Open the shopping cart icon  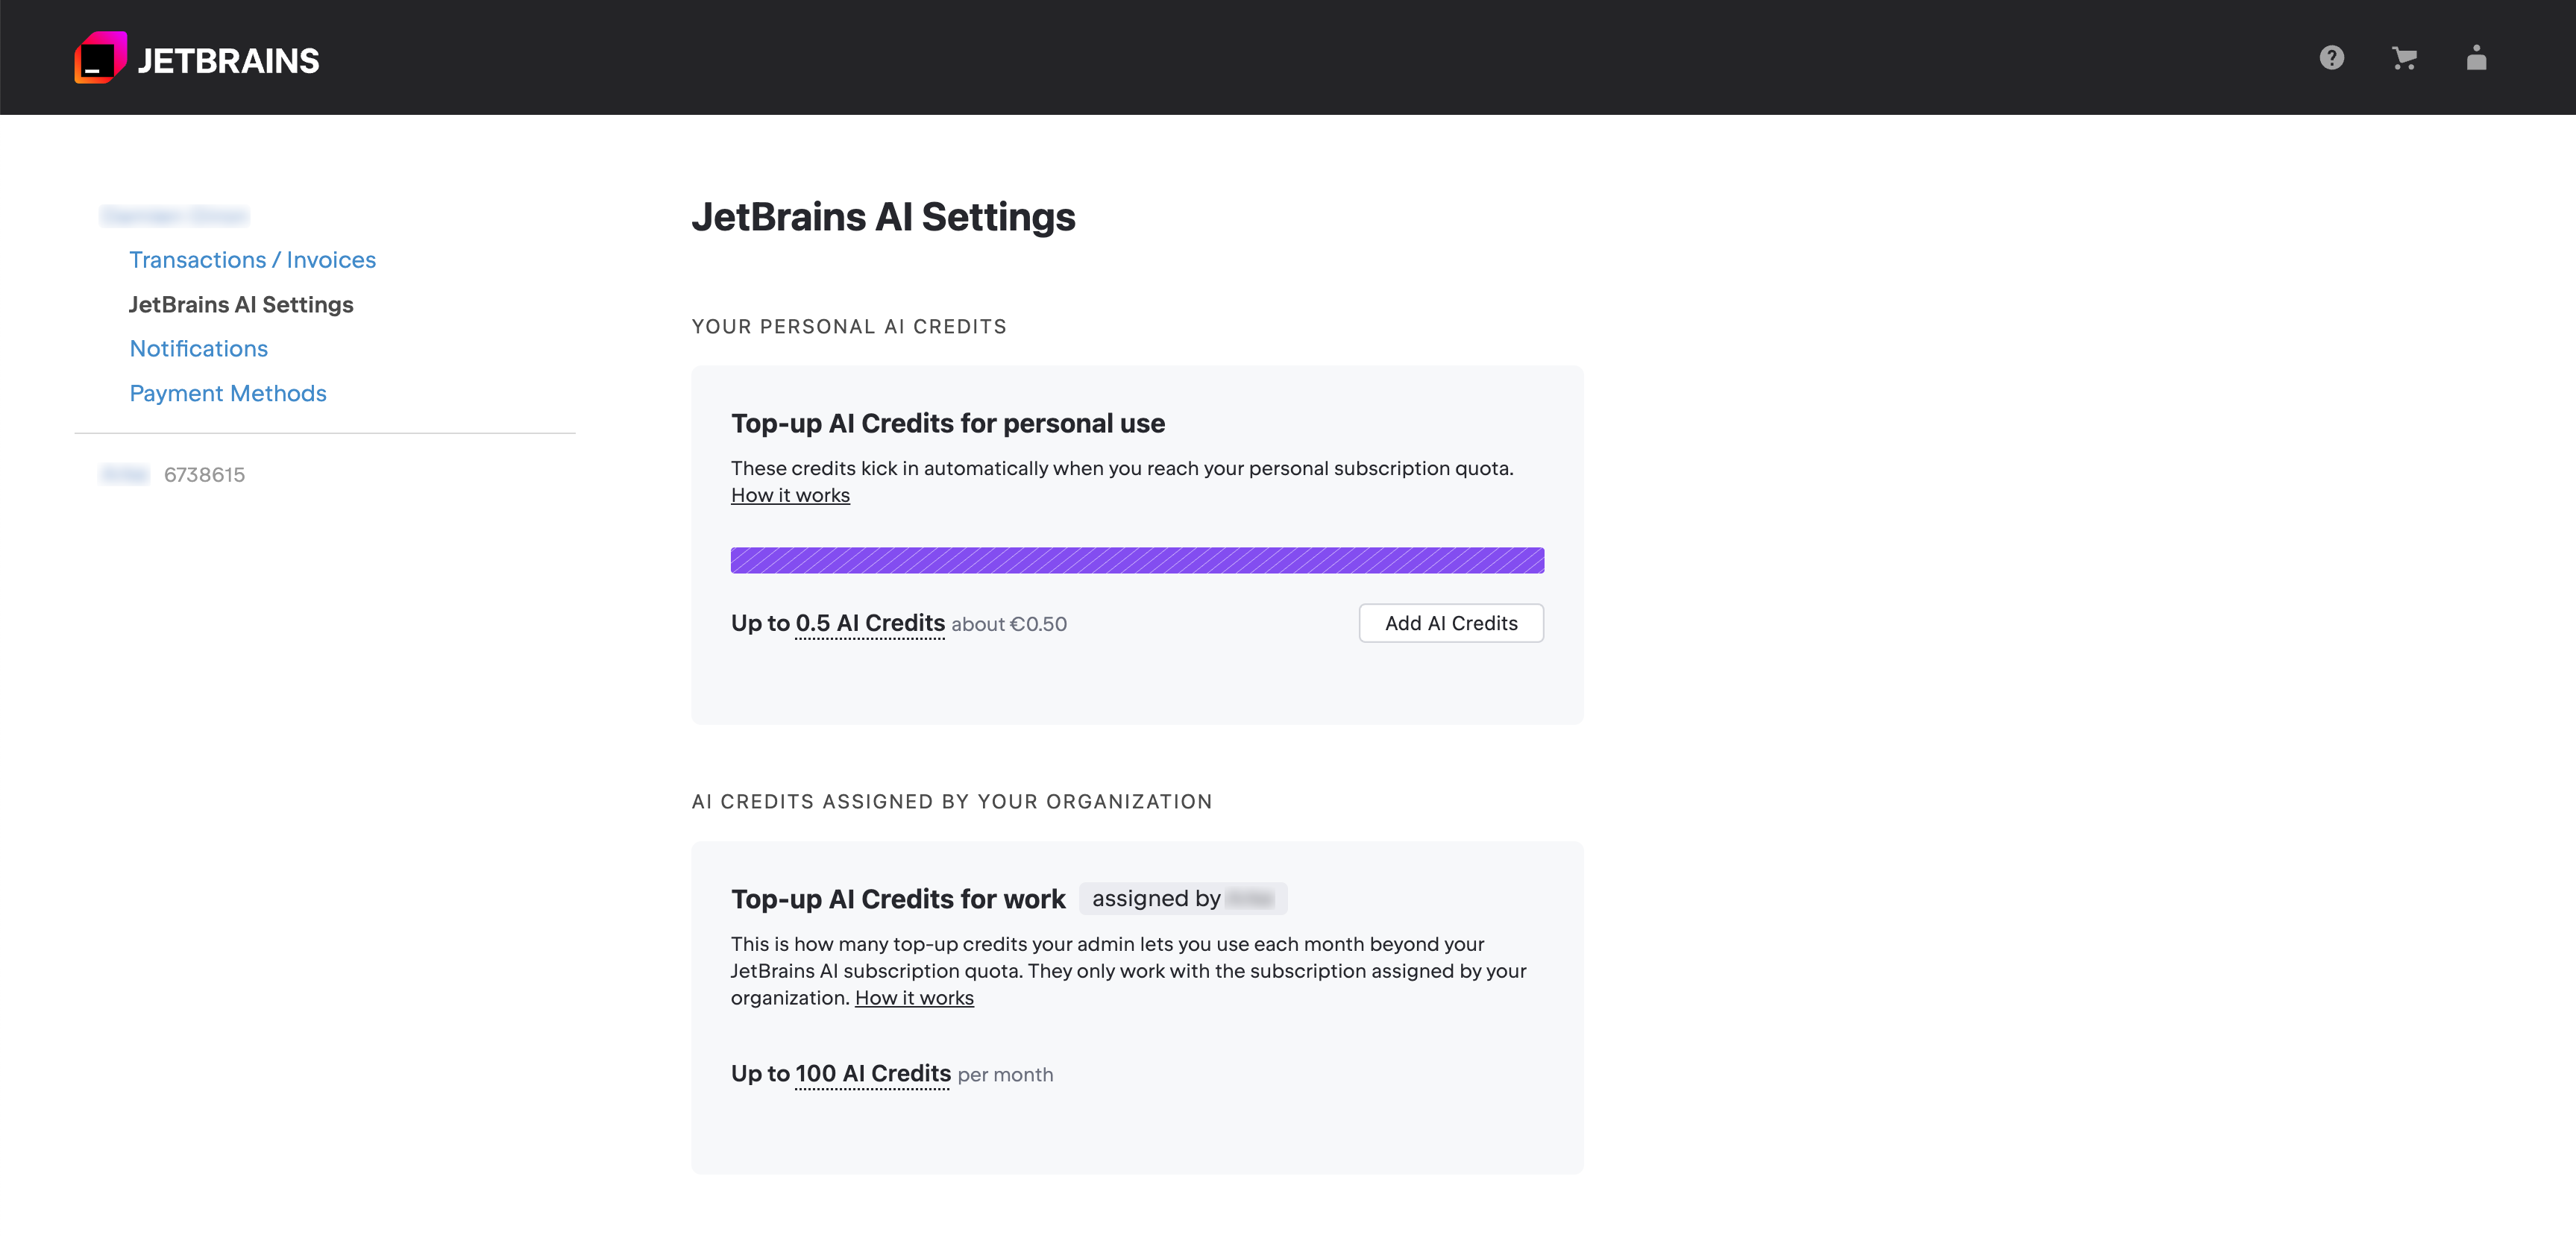pyautogui.click(x=2404, y=58)
